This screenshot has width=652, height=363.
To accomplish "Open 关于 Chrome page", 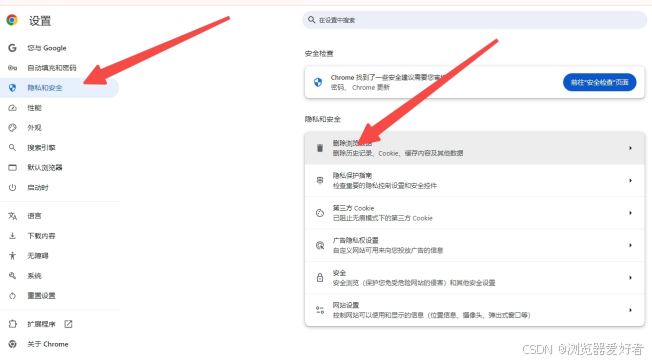I will click(59, 344).
